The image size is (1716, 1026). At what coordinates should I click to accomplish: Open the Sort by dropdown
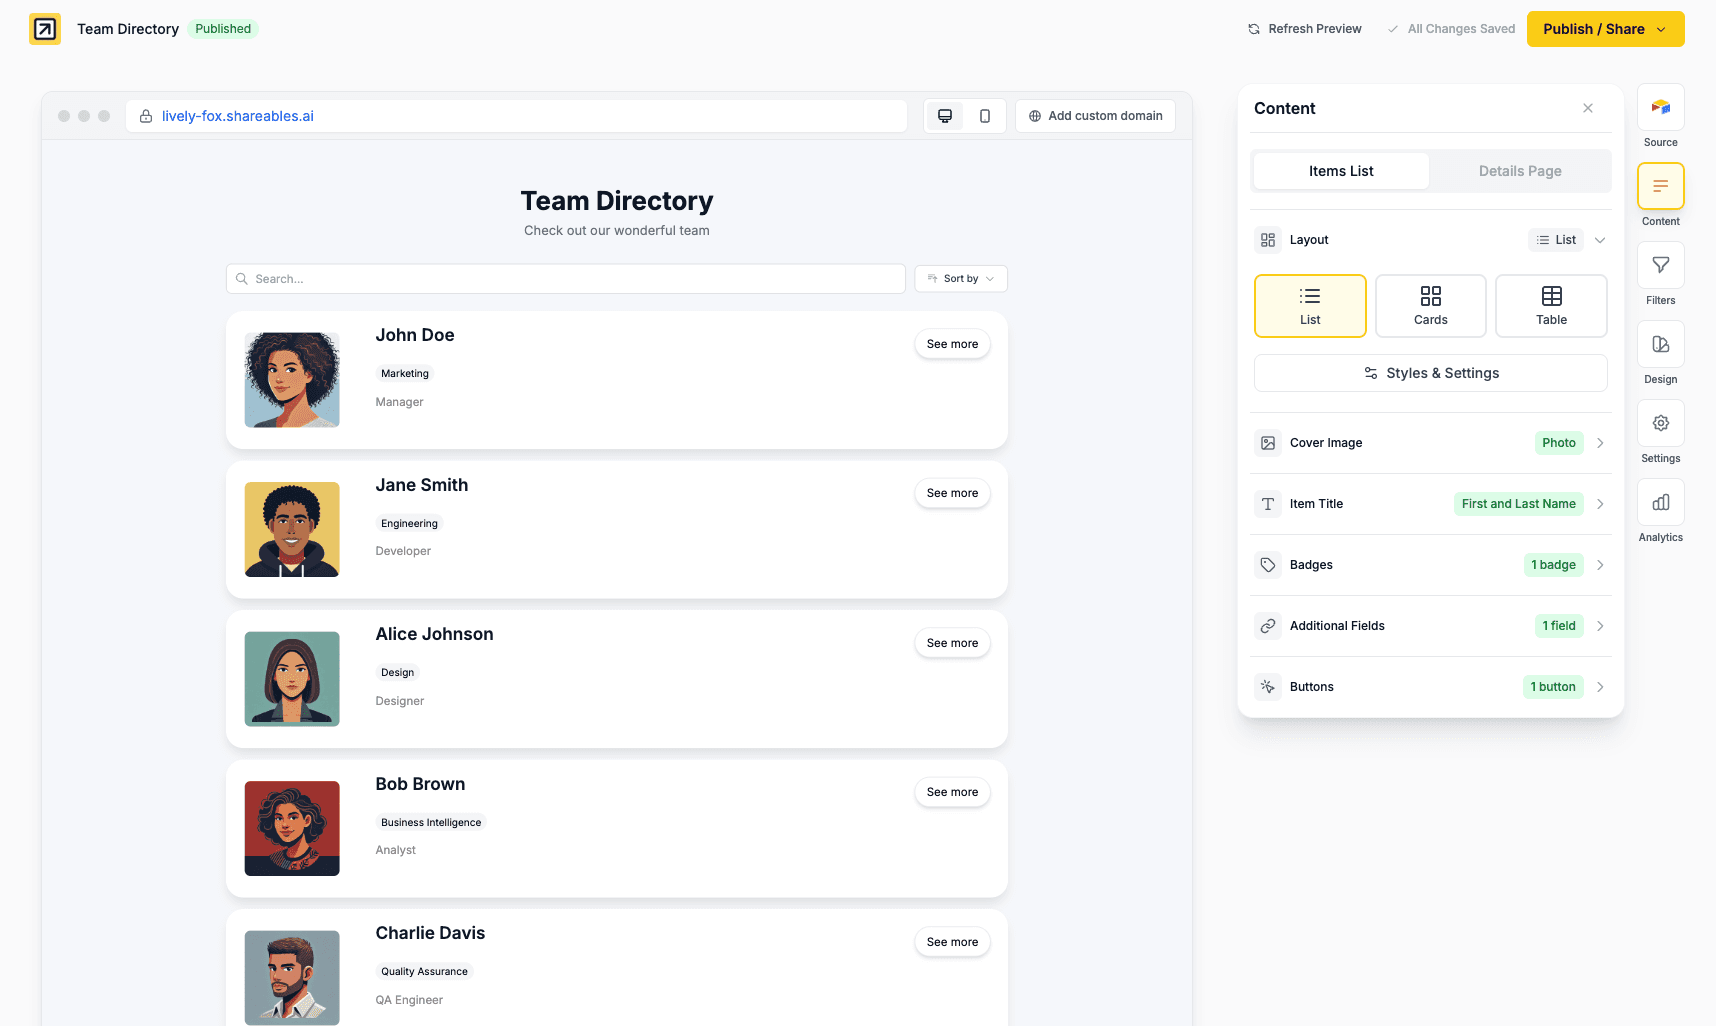point(959,278)
